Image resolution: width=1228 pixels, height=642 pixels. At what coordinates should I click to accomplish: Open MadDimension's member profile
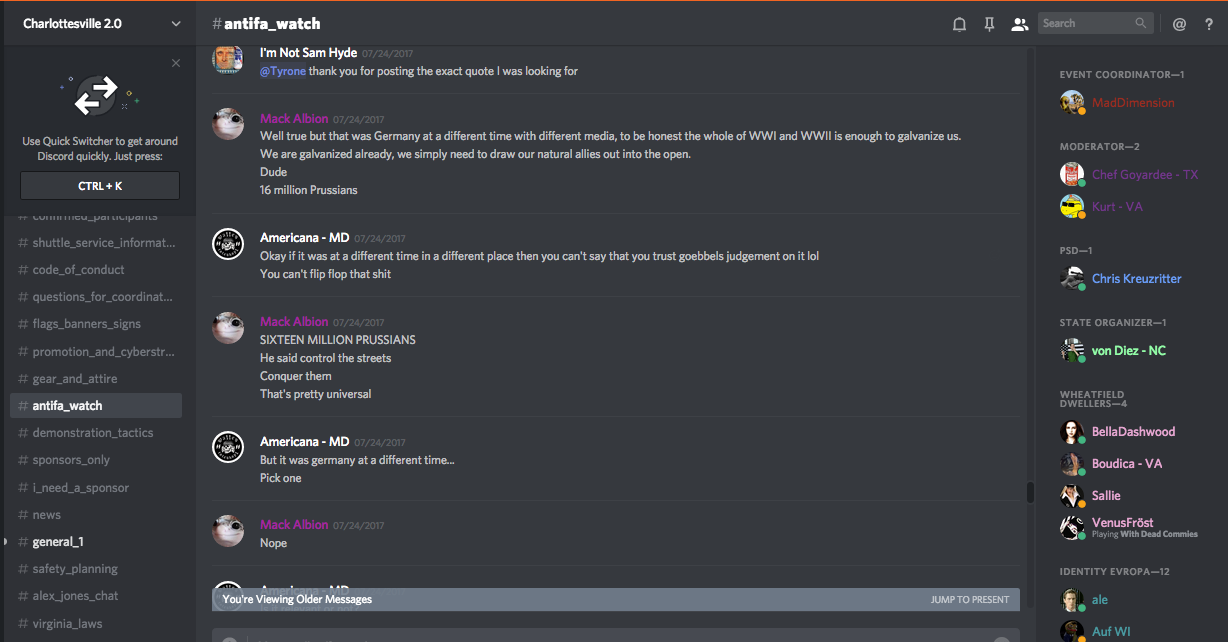[1132, 103]
